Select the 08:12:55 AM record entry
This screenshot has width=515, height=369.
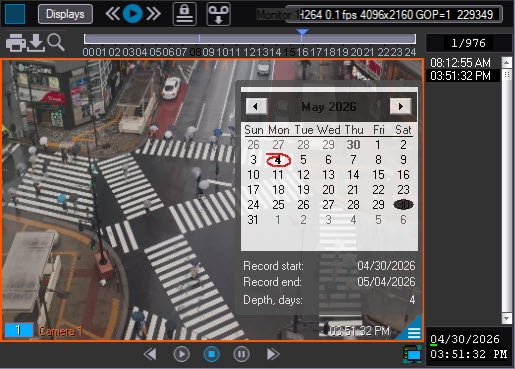[460, 62]
